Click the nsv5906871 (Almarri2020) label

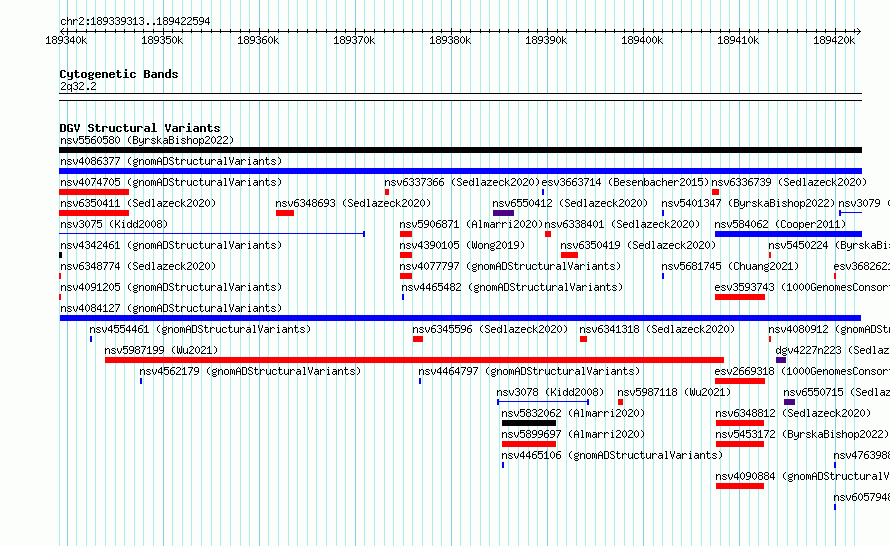[471, 224]
